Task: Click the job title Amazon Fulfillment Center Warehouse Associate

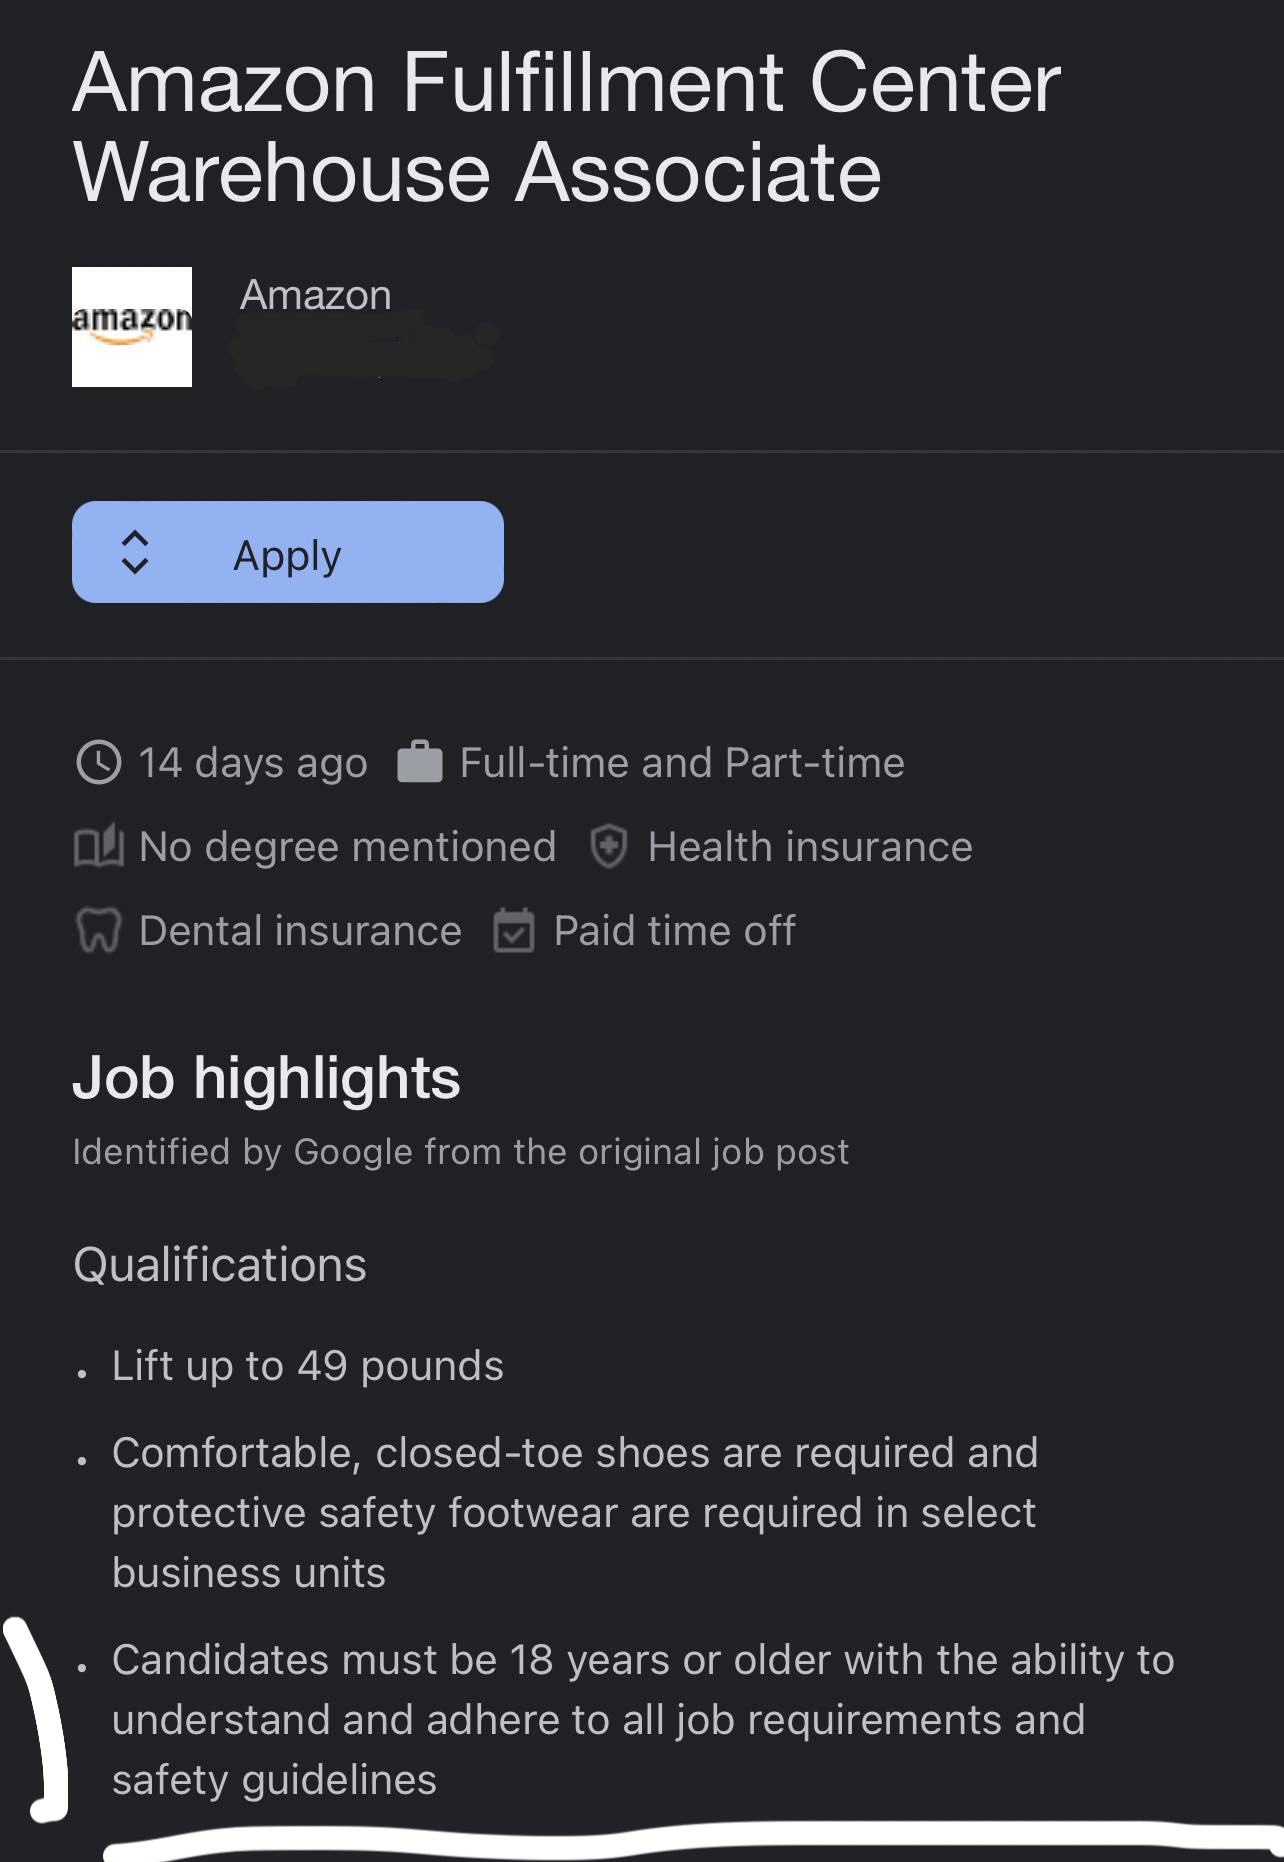Action: click(567, 127)
